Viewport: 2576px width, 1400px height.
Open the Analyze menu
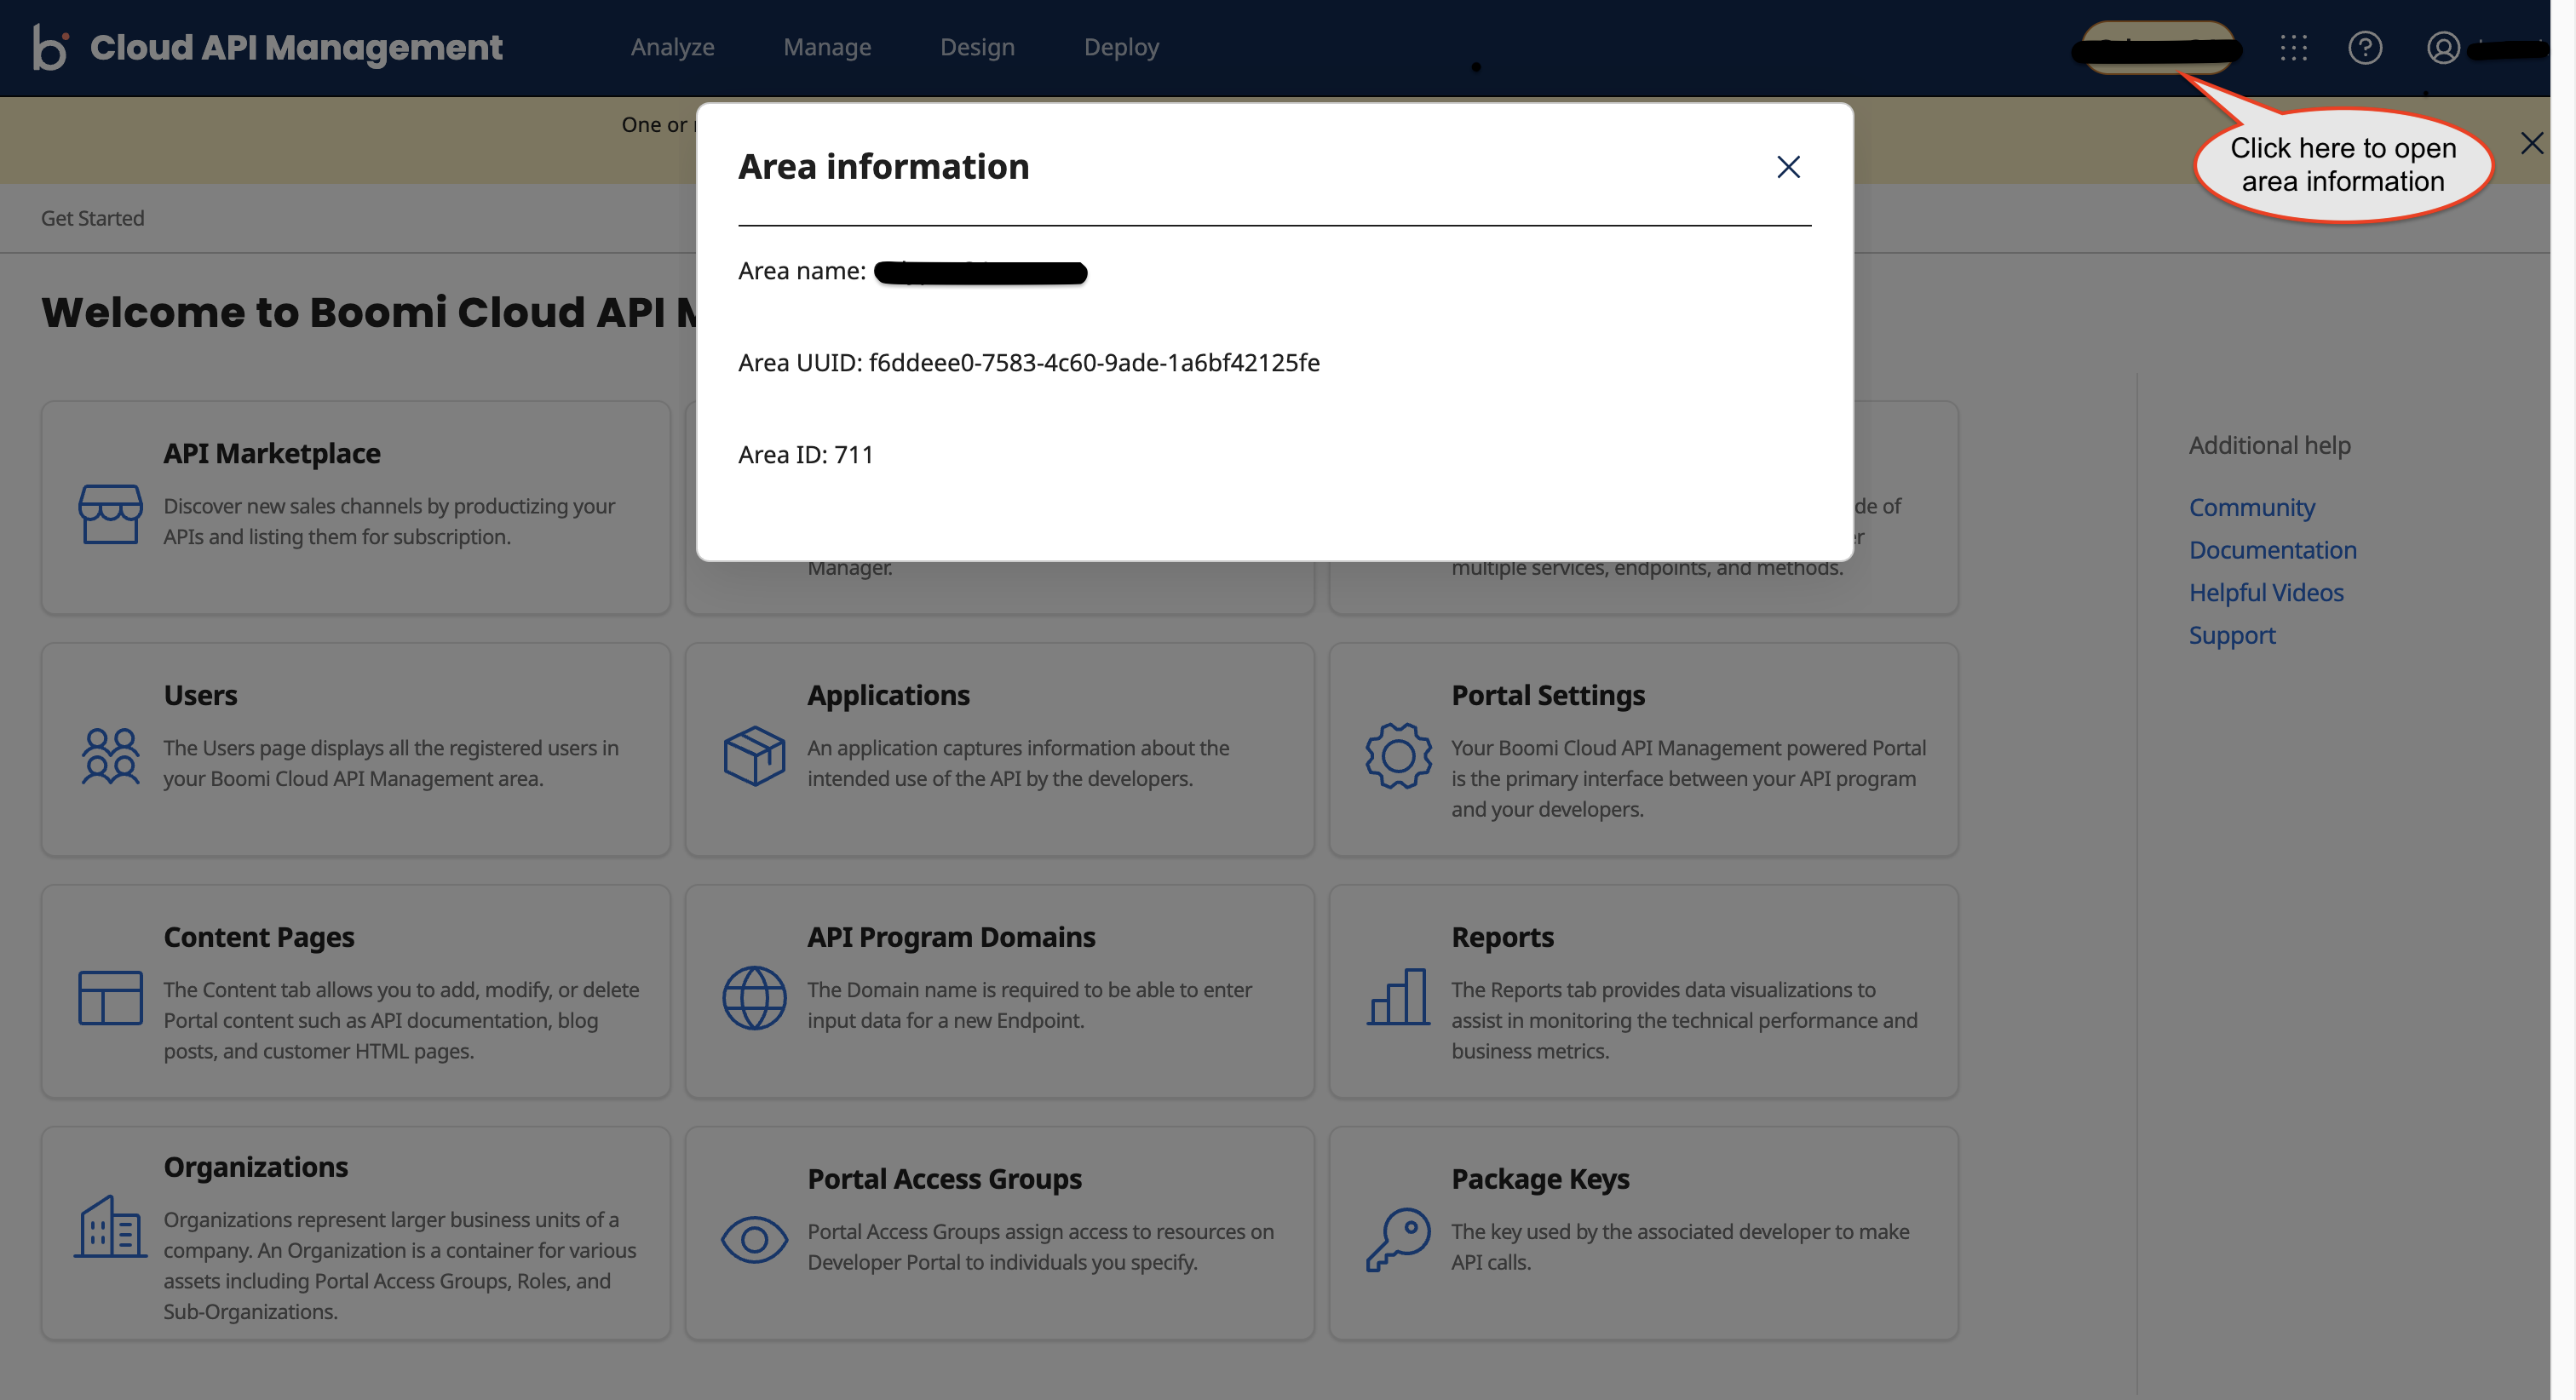(672, 47)
